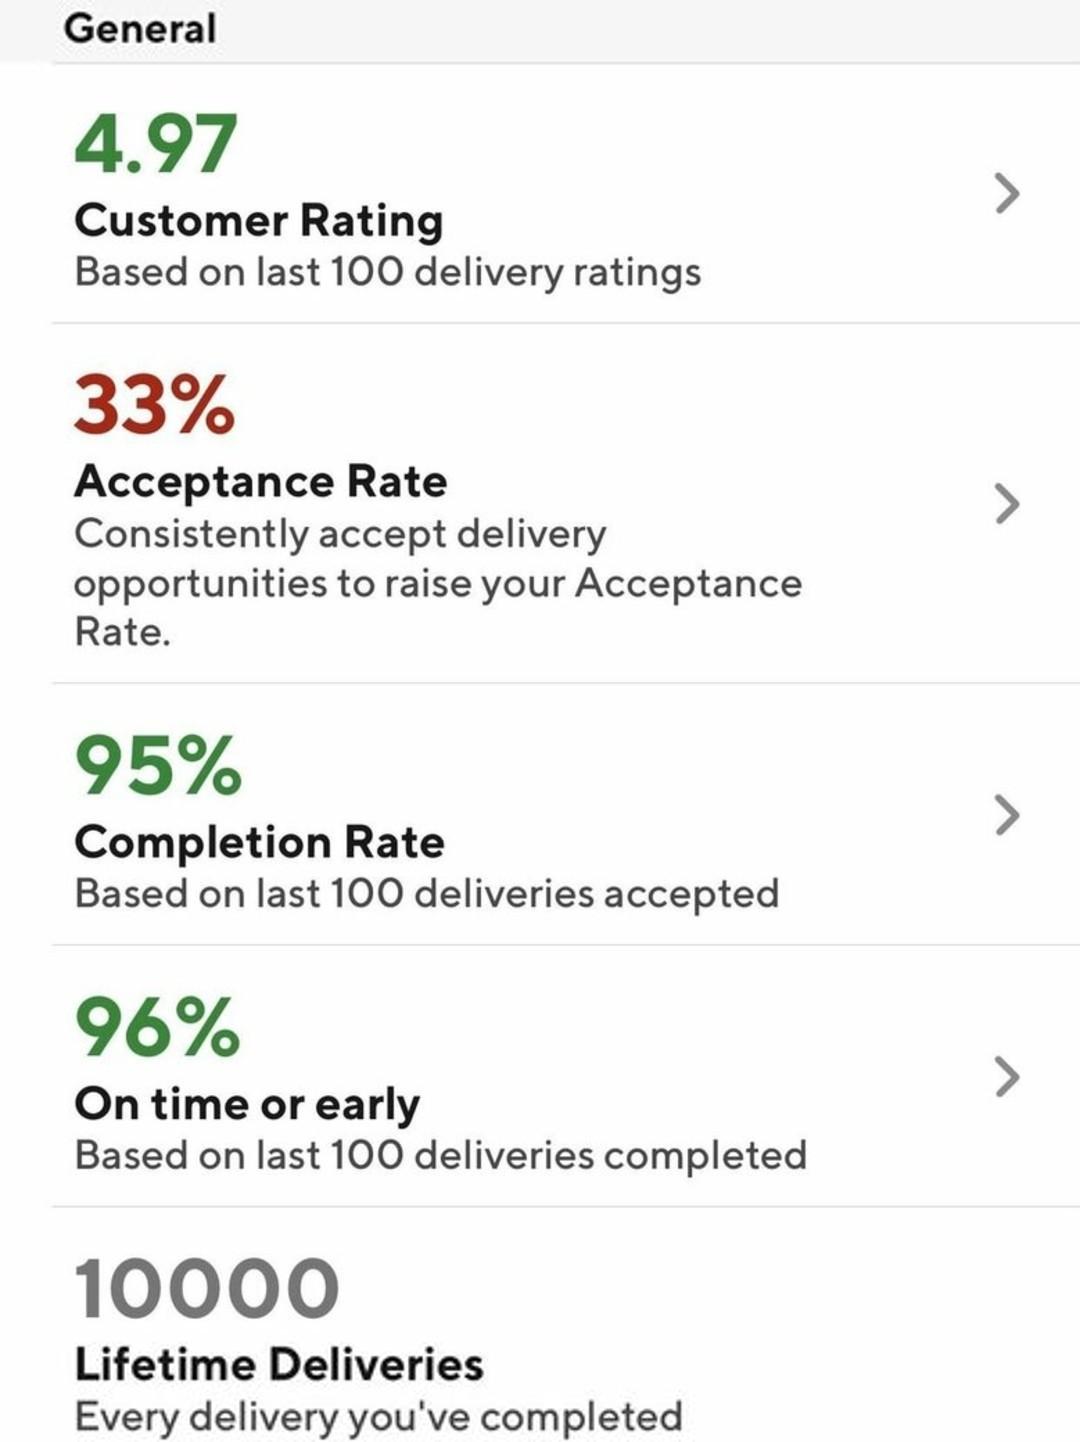The image size is (1080, 1442).
Task: Open the On time or early chevron
Action: click(x=1007, y=1076)
